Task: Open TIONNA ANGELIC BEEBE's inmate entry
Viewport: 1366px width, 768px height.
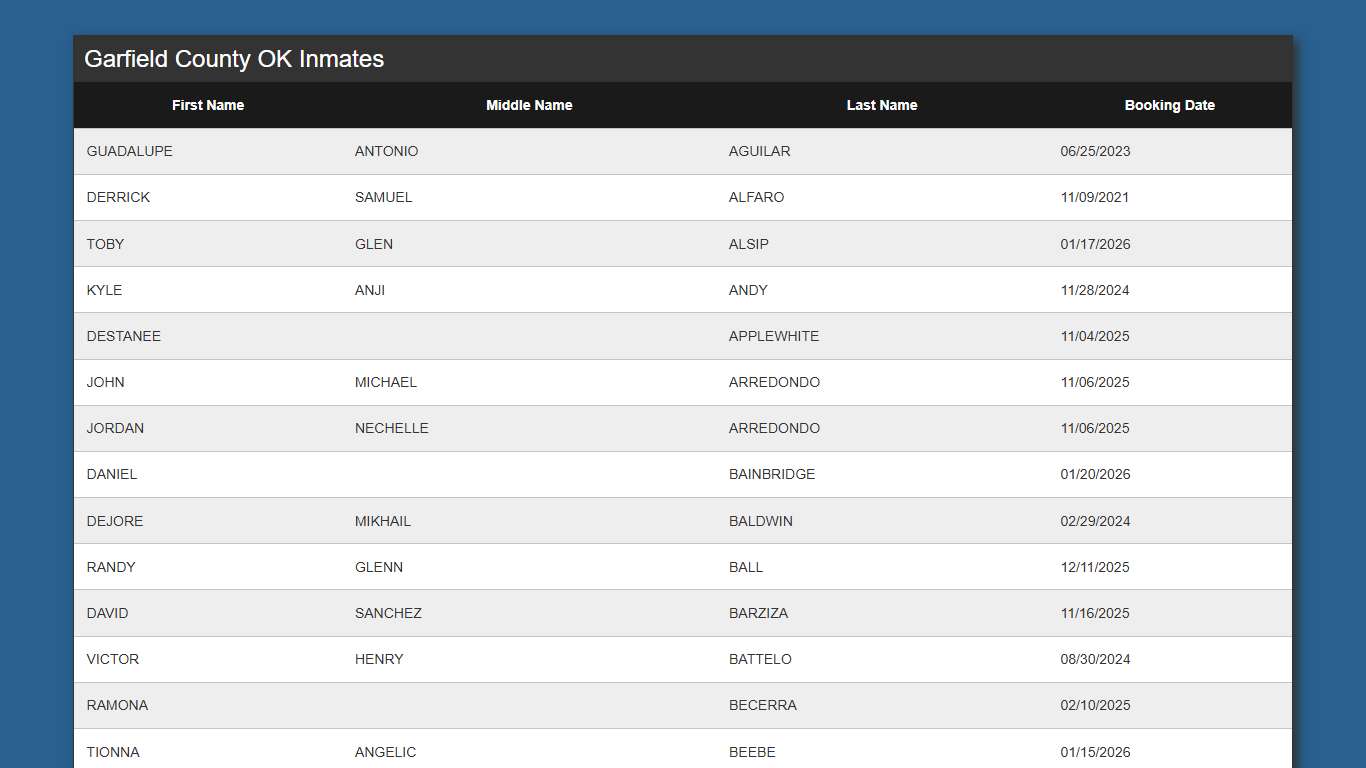Action: click(400, 751)
